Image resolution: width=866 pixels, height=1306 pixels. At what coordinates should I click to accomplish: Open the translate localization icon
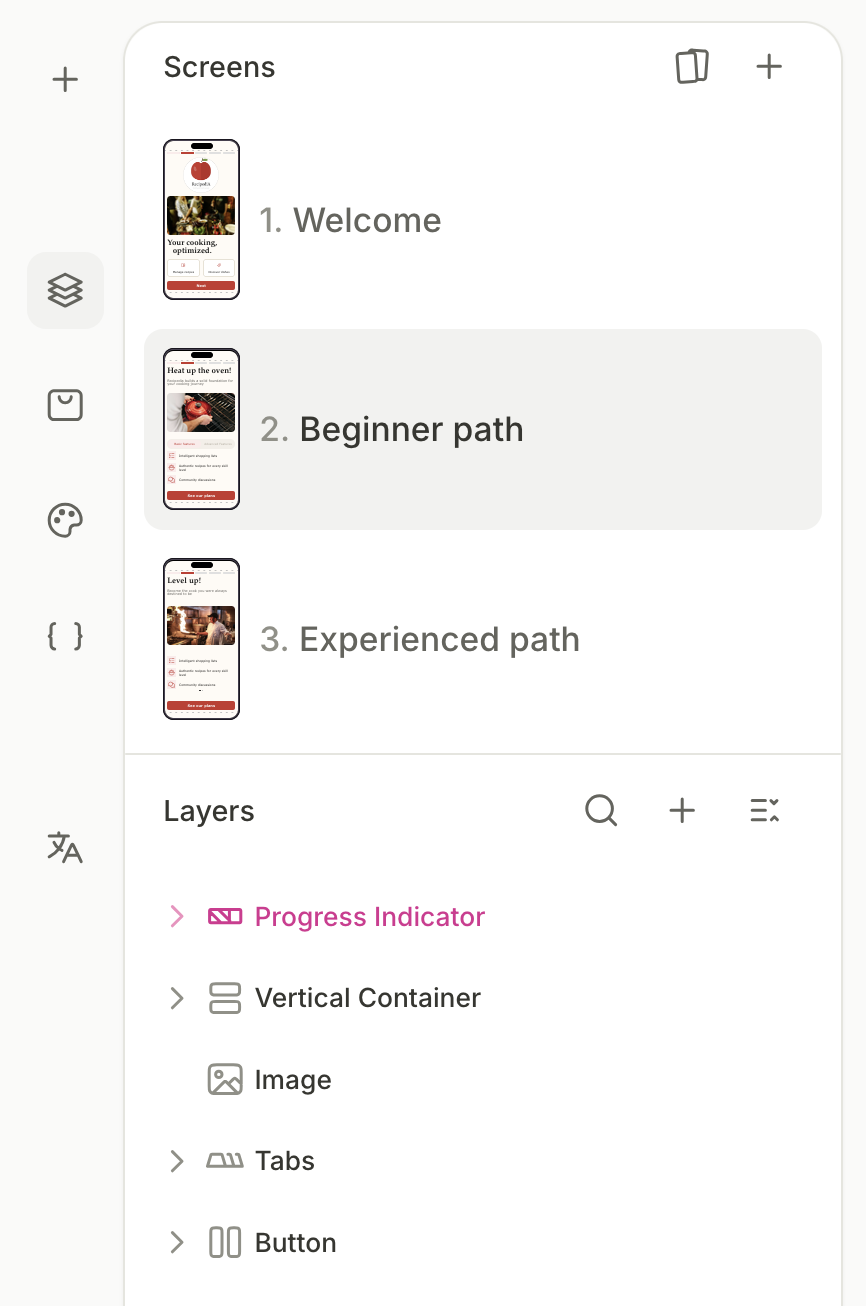click(65, 847)
